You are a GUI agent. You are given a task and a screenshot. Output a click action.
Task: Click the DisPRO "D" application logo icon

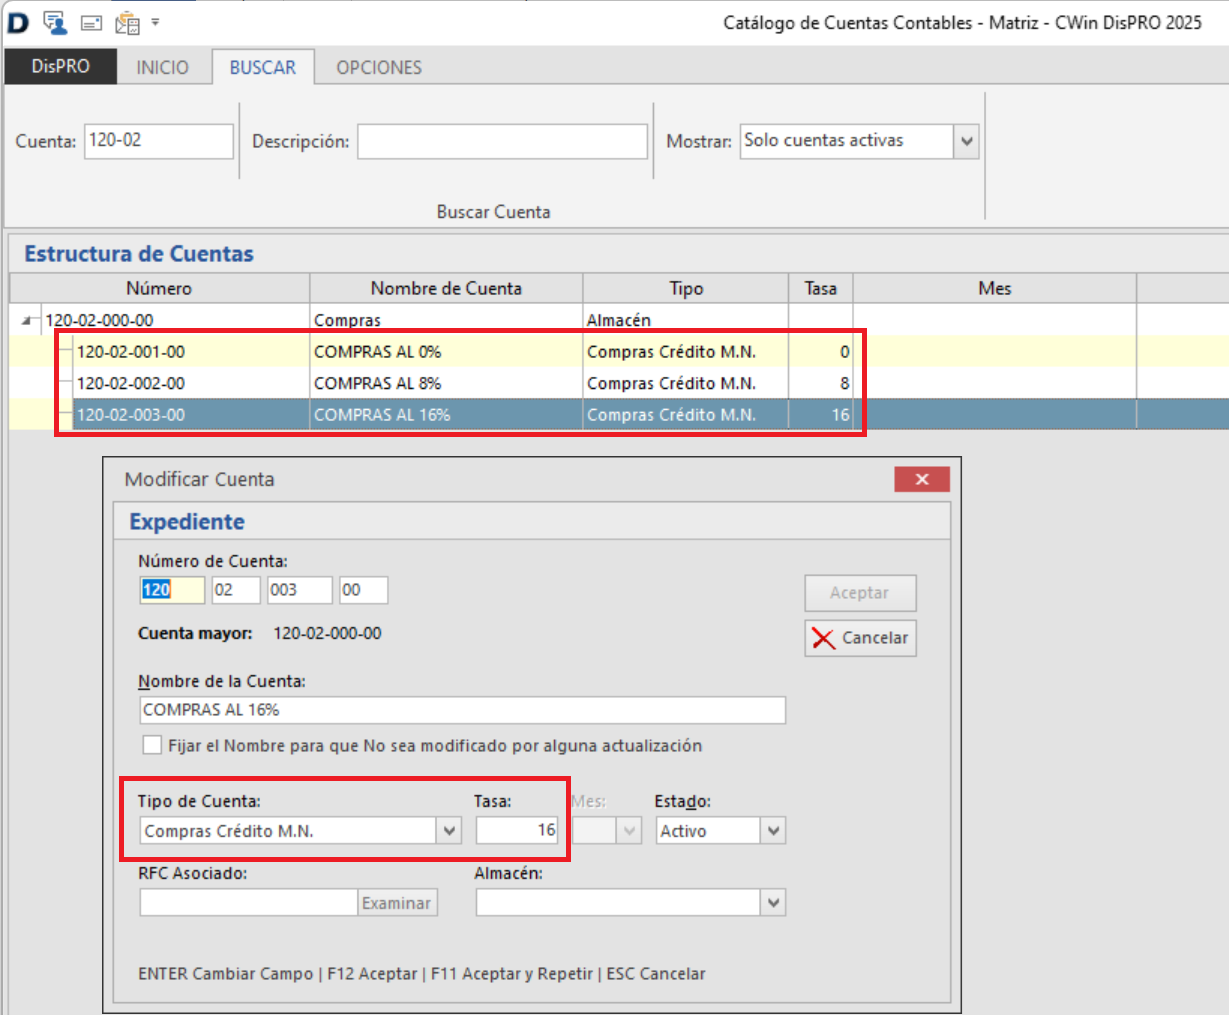coord(18,22)
